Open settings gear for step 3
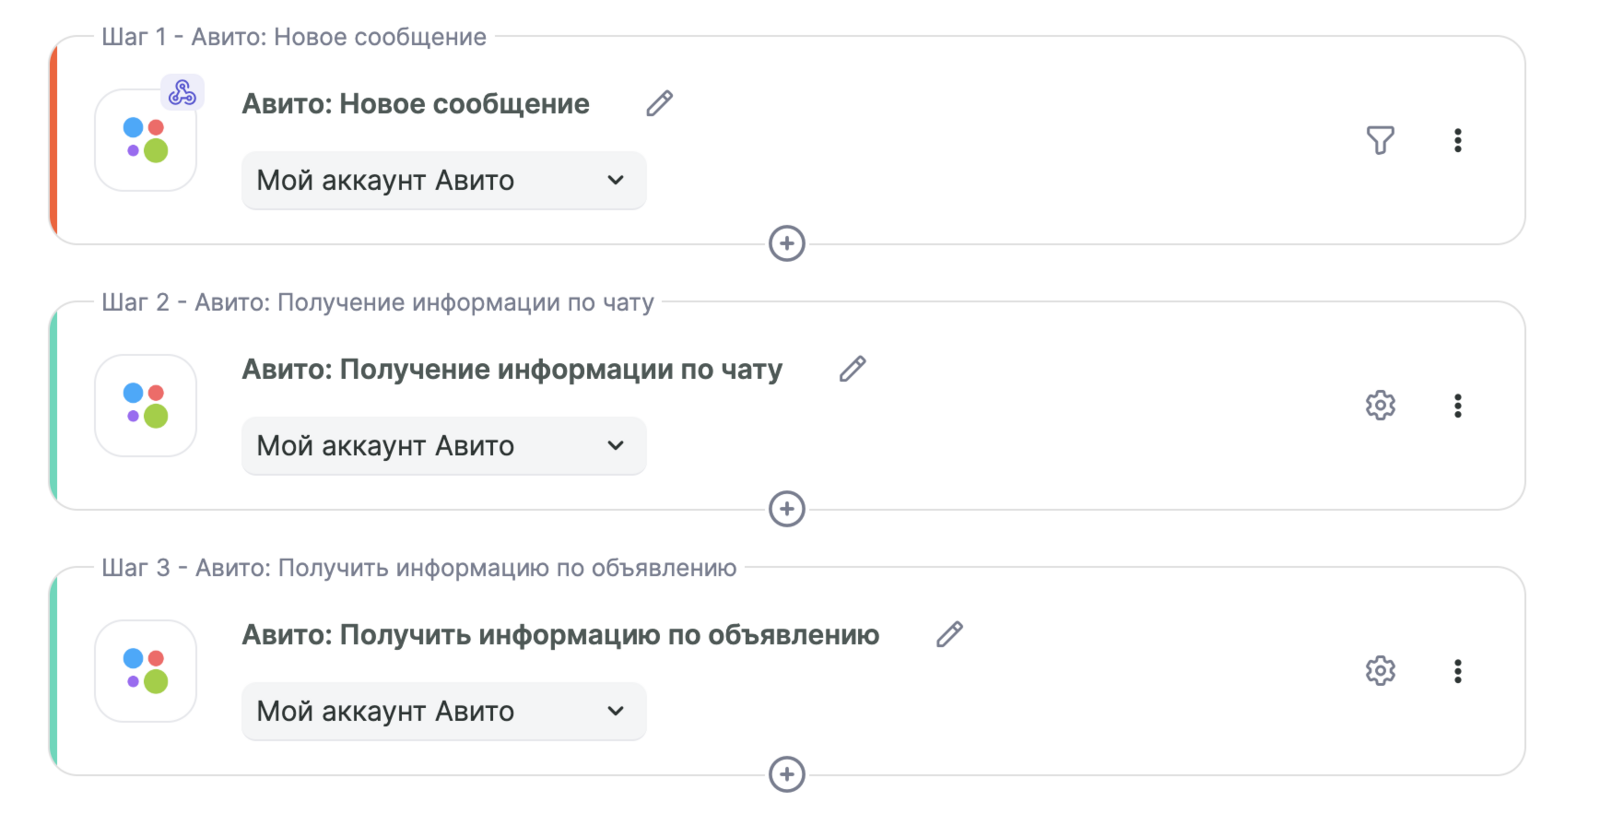1600x837 pixels. [x=1380, y=670]
